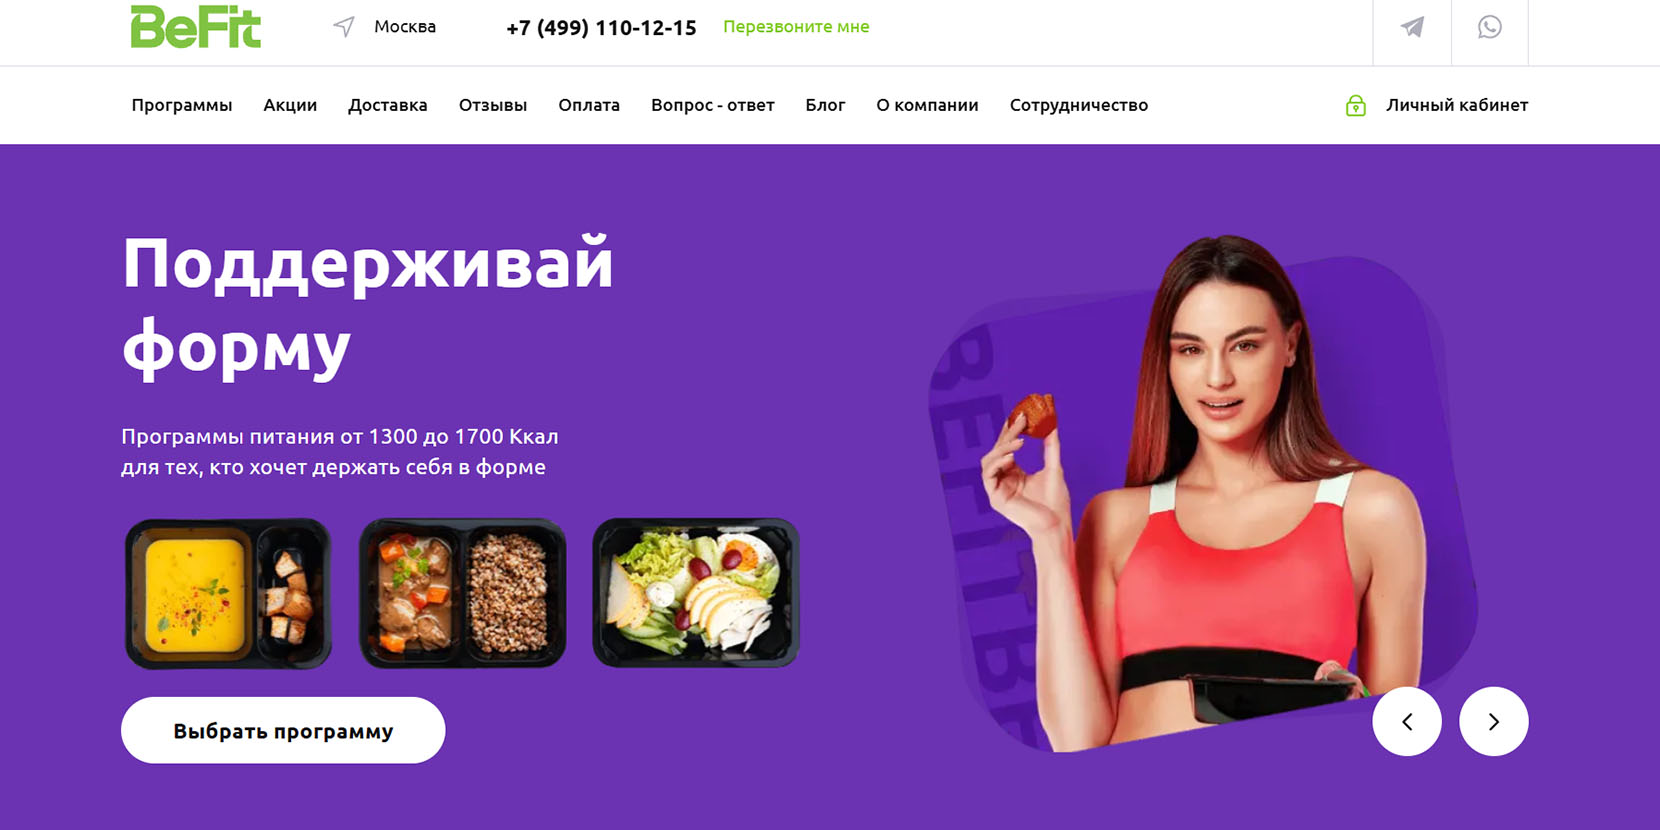Viewport: 1660px width, 830px height.
Task: Open the WhatsApp chat icon
Action: click(1490, 27)
